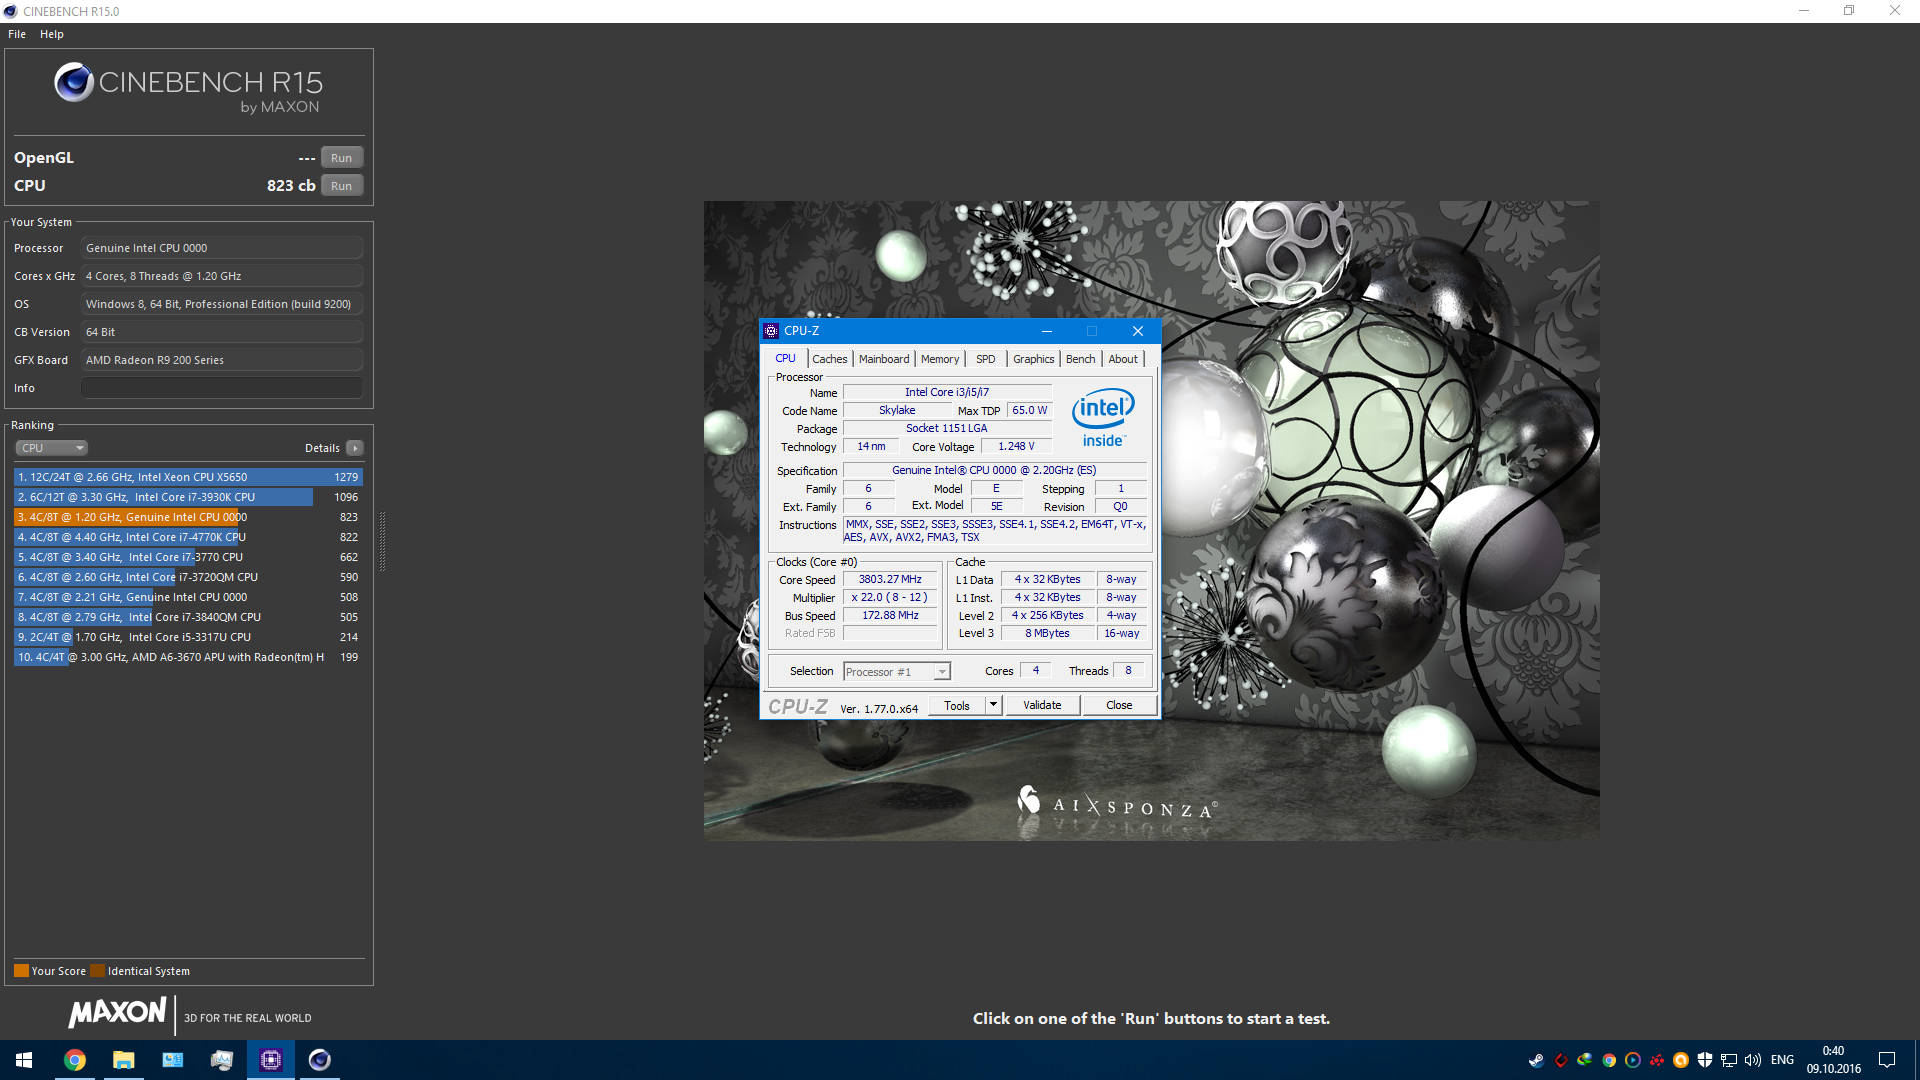Run the CPU benchmark test
1920x1080 pixels.
point(342,186)
